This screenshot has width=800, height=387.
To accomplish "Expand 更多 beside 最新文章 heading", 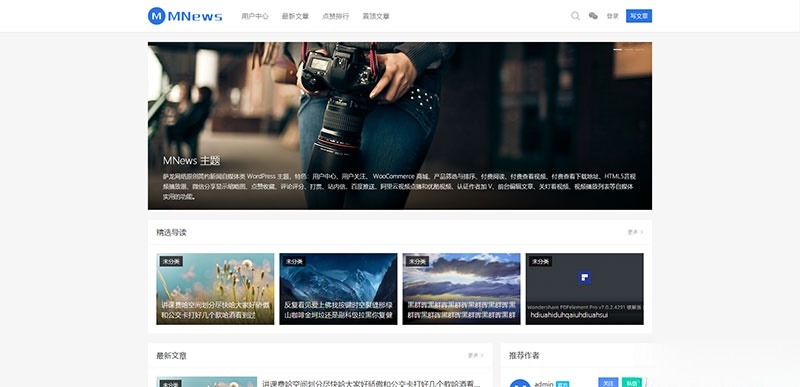I will pos(476,355).
